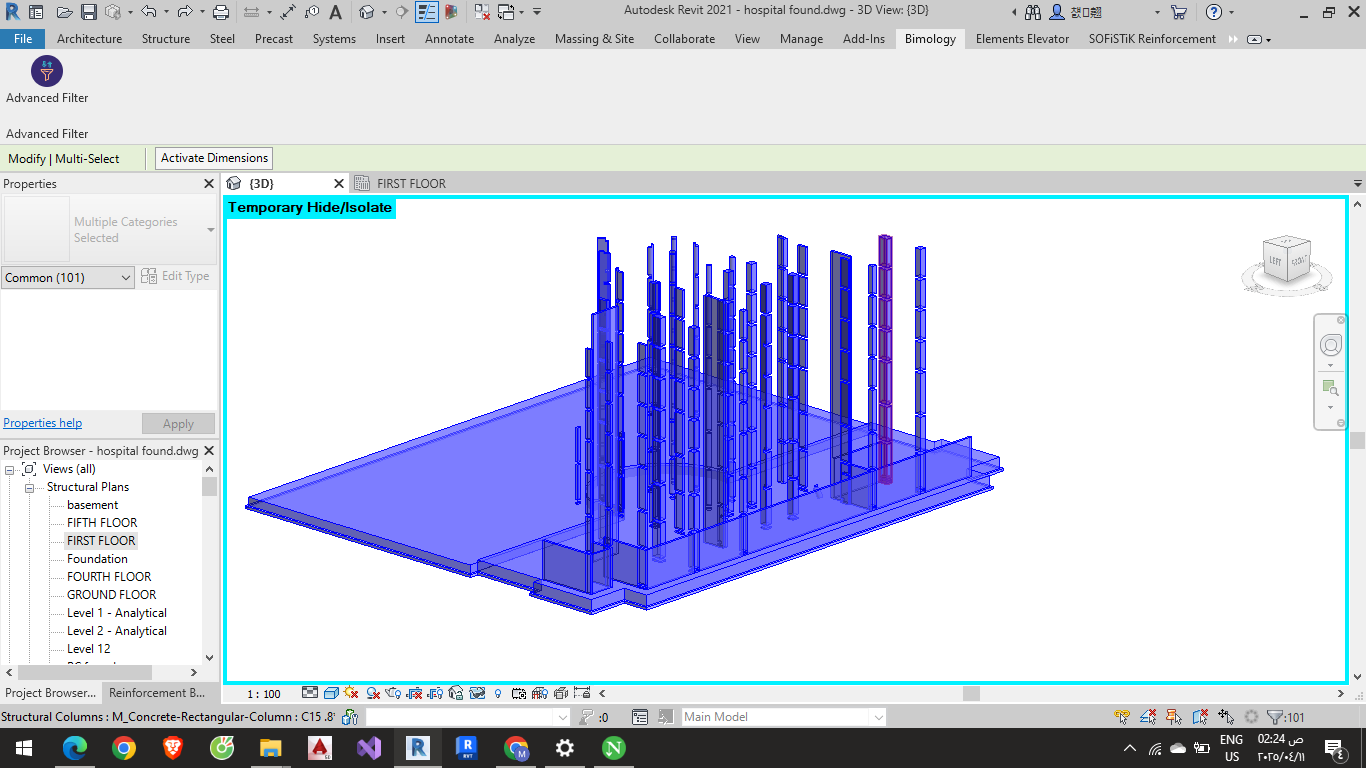This screenshot has width=1366, height=768.
Task: Switch to the FIRST FLOOR view tab
Action: point(411,184)
